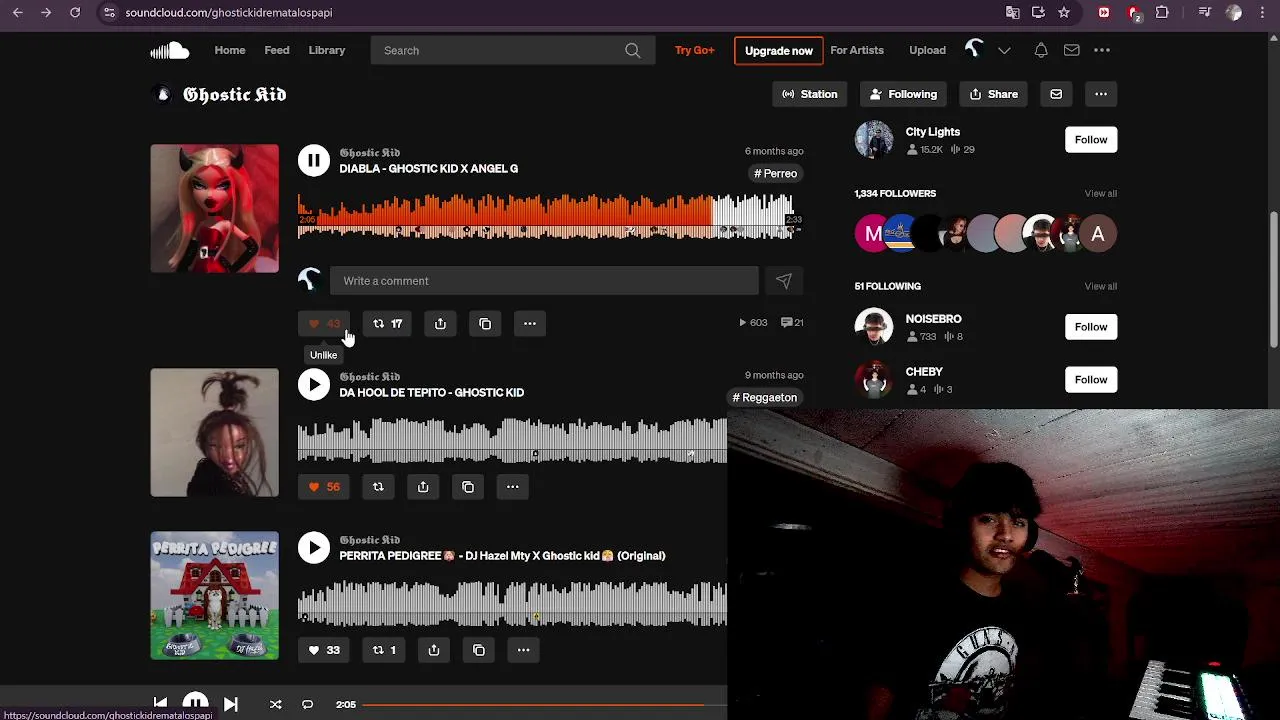
Task: Open Chrome extensions puzzle icon
Action: click(x=1162, y=12)
